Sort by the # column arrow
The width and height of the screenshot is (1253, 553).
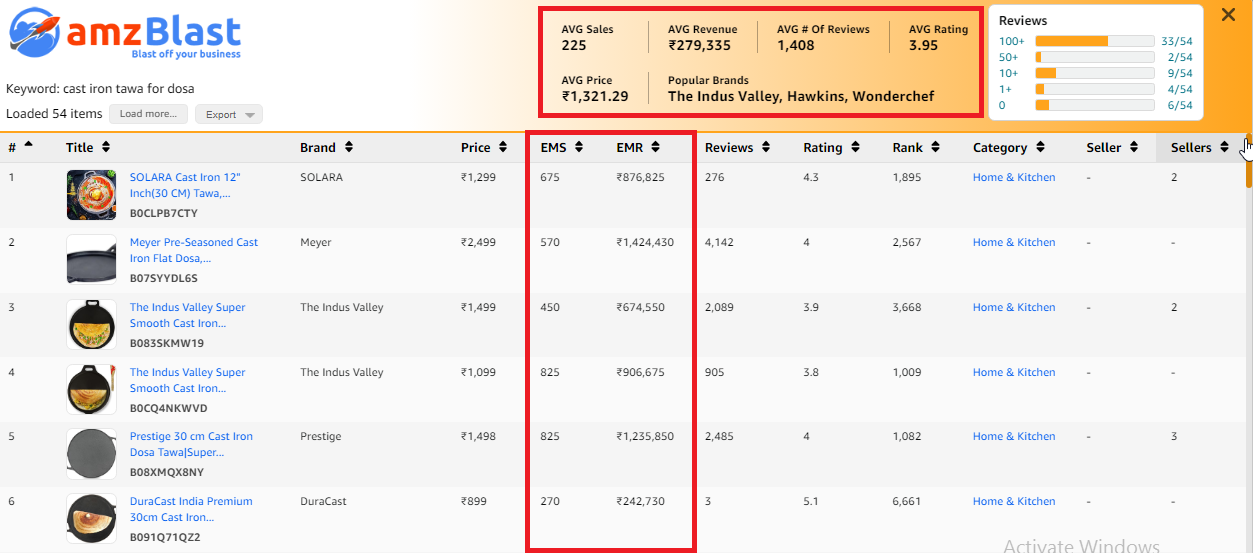[28, 145]
